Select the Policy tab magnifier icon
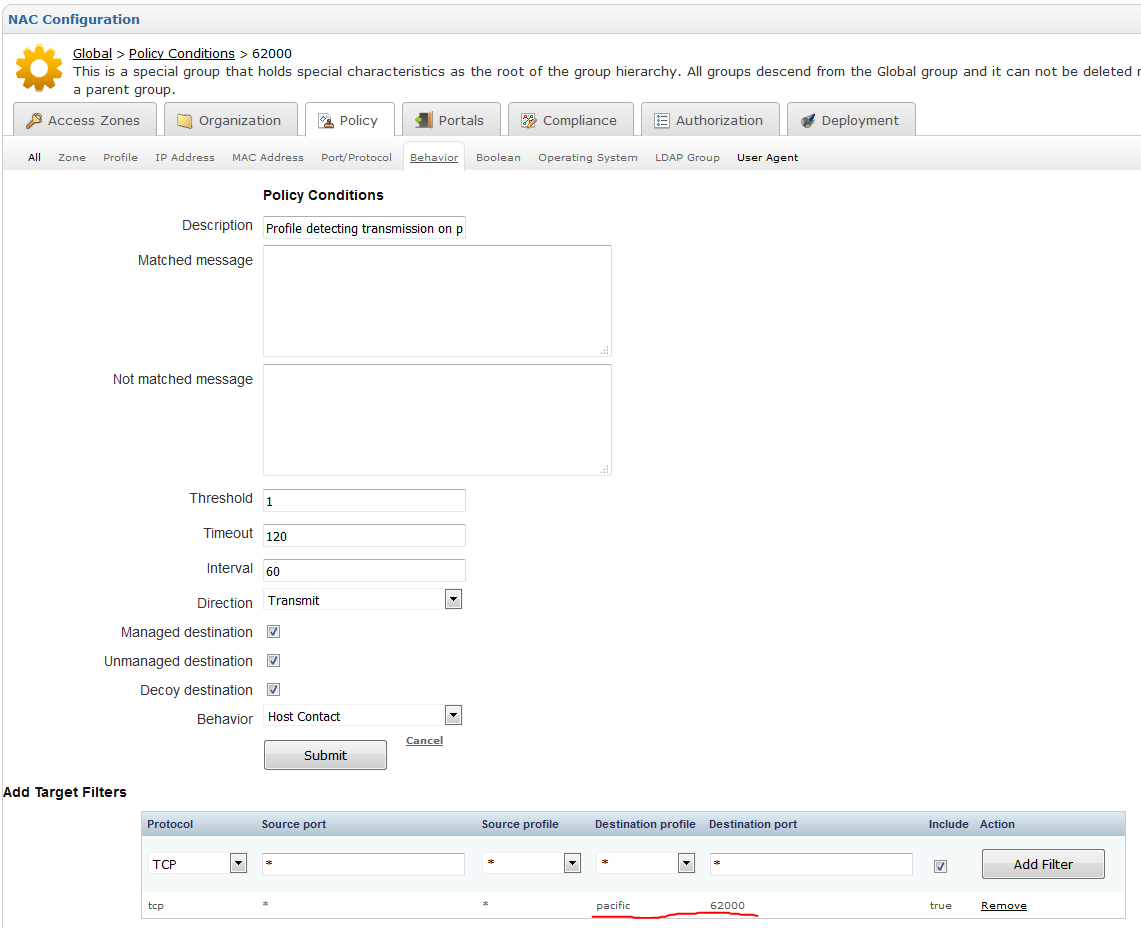 point(325,119)
